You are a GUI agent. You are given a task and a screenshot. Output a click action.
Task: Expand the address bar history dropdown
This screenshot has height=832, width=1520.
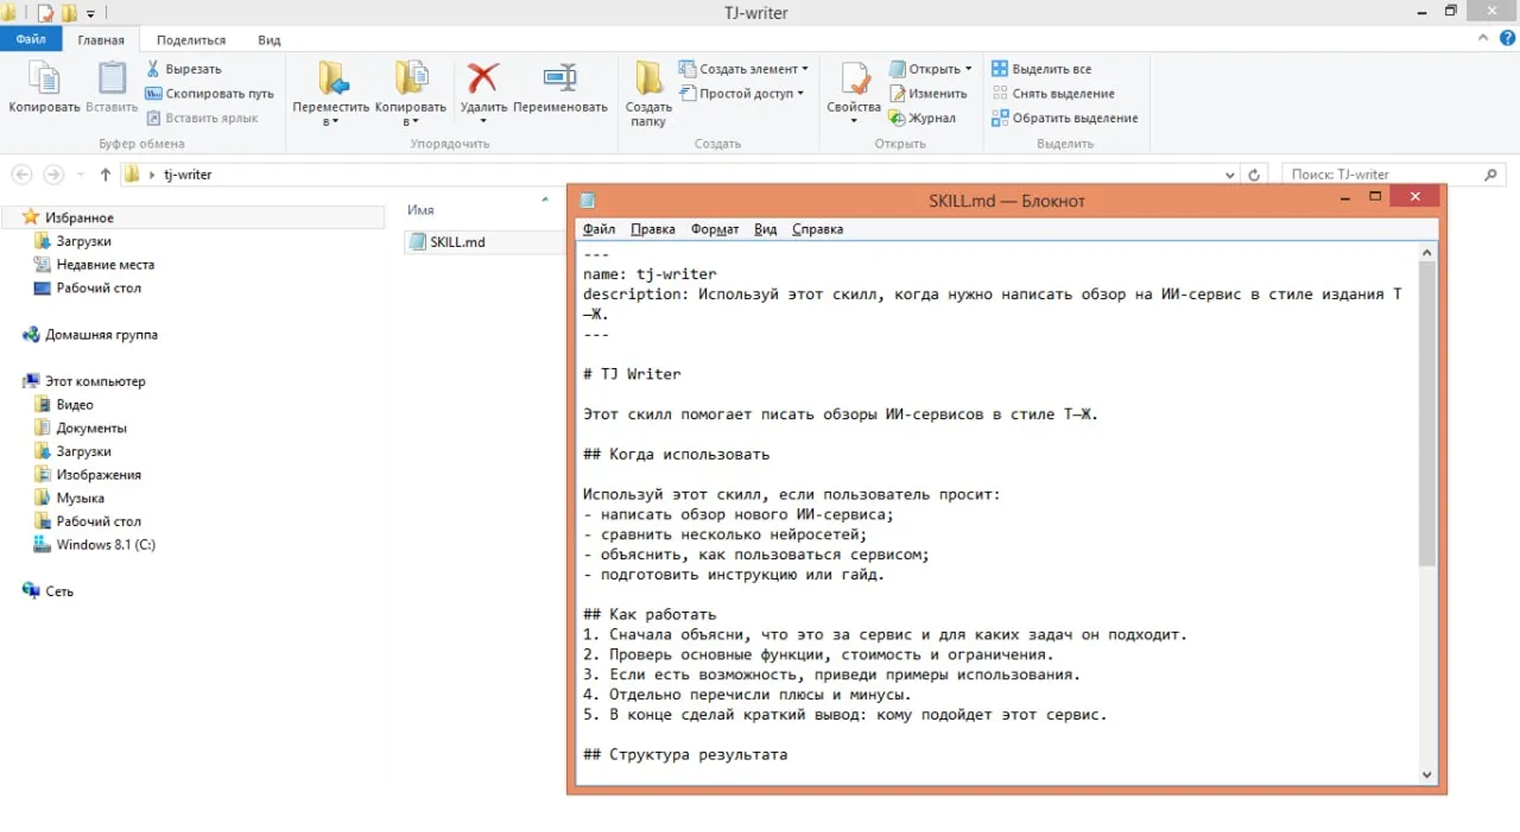(1230, 174)
